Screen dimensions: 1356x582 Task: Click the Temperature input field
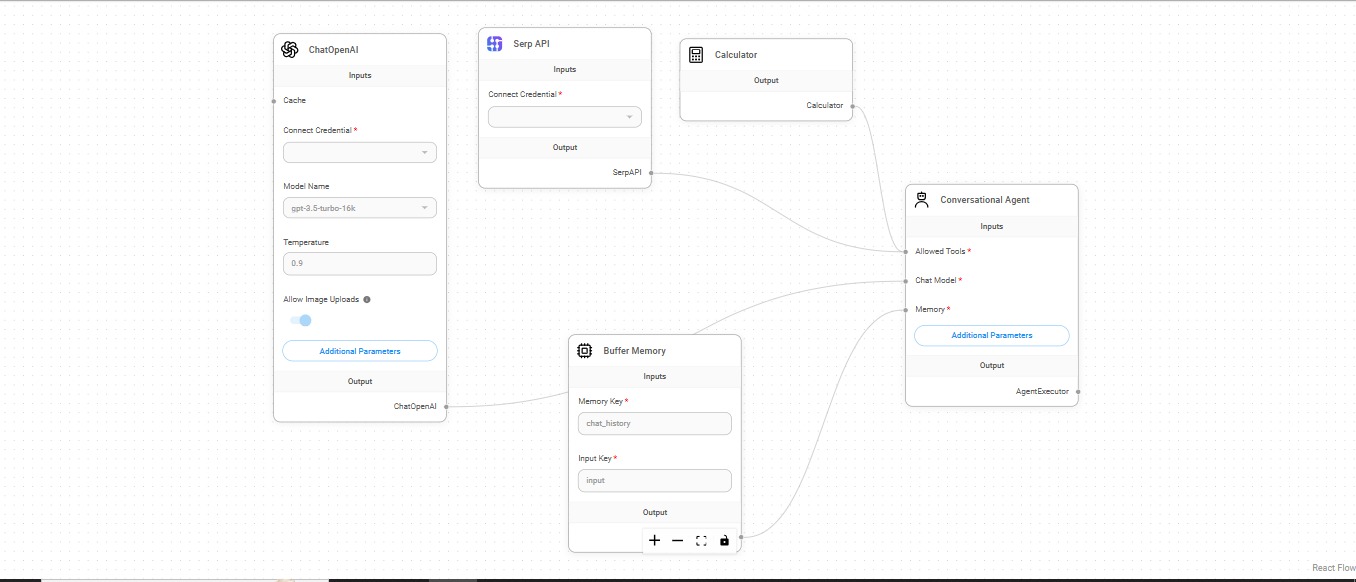tap(360, 264)
